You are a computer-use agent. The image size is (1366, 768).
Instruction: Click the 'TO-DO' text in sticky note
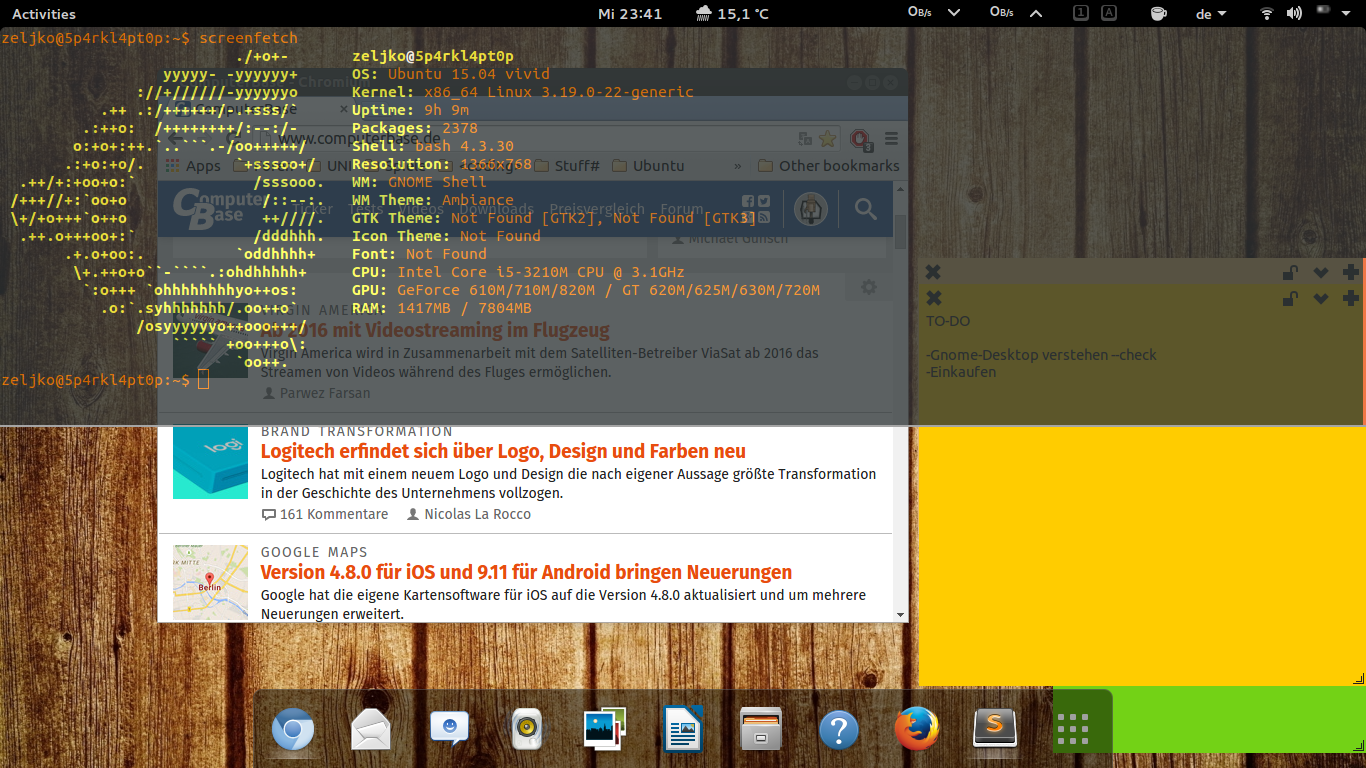click(x=947, y=321)
